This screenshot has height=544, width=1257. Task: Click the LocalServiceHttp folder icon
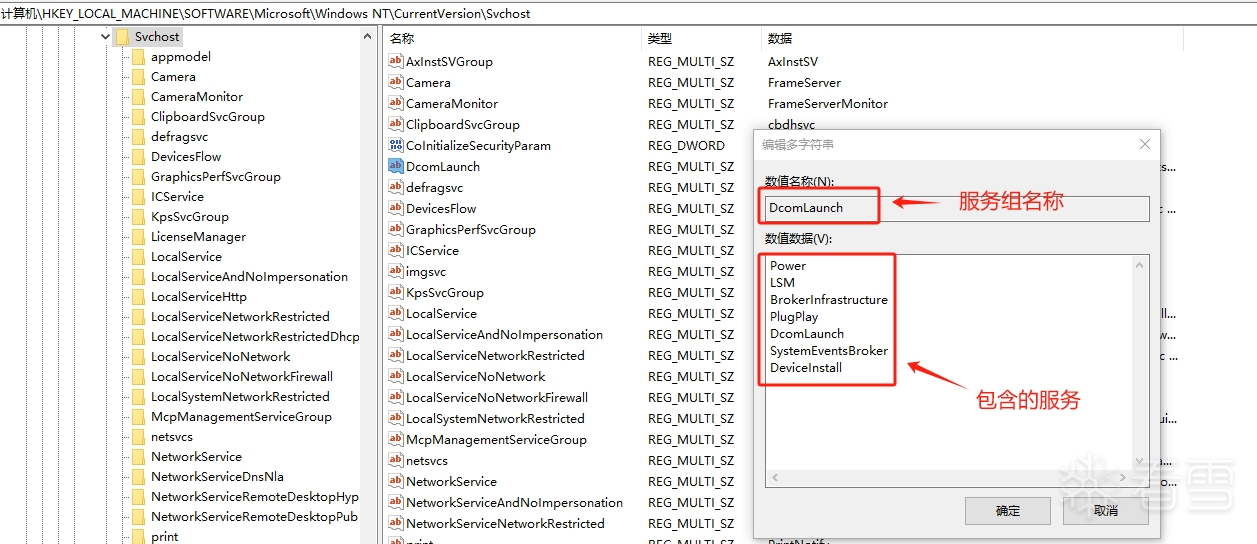pos(138,297)
